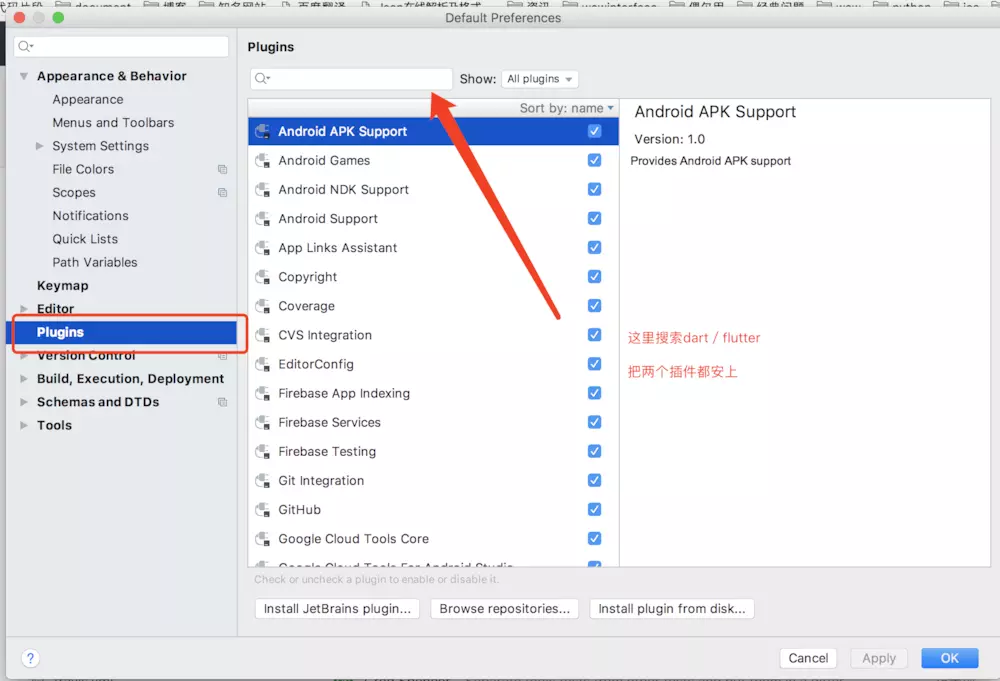The width and height of the screenshot is (1000, 681).
Task: Disable the Firebase Services checkbox
Action: pyautogui.click(x=594, y=422)
